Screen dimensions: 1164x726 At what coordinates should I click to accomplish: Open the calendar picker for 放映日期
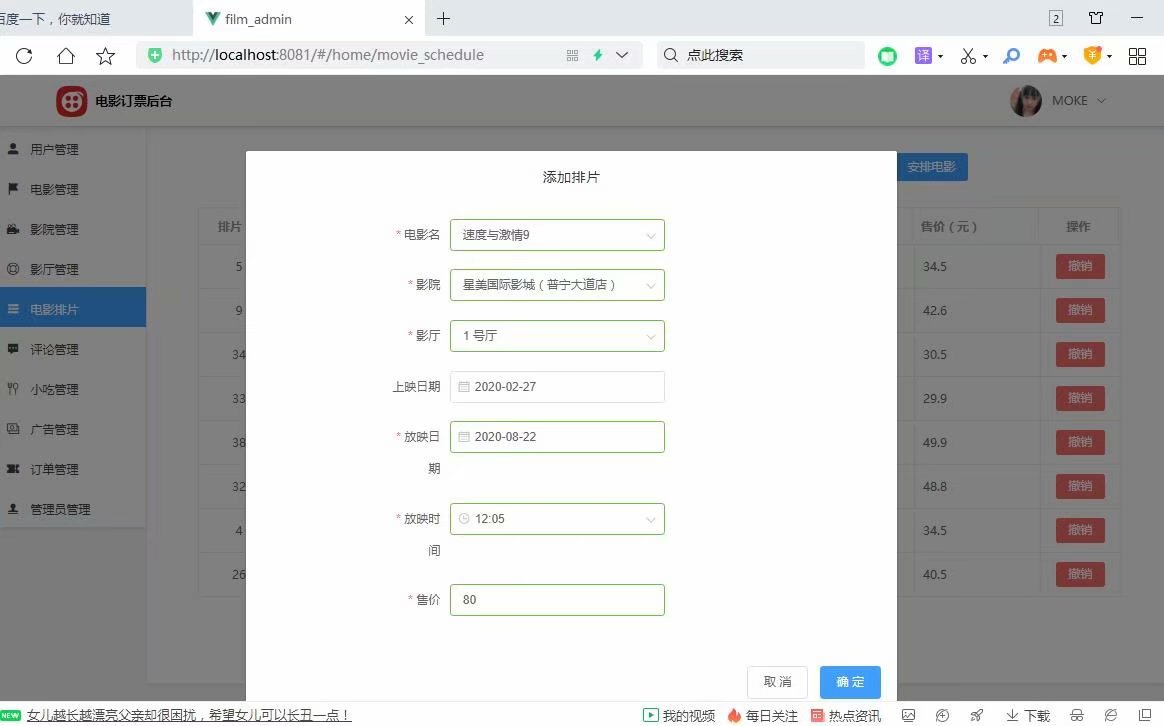[463, 436]
